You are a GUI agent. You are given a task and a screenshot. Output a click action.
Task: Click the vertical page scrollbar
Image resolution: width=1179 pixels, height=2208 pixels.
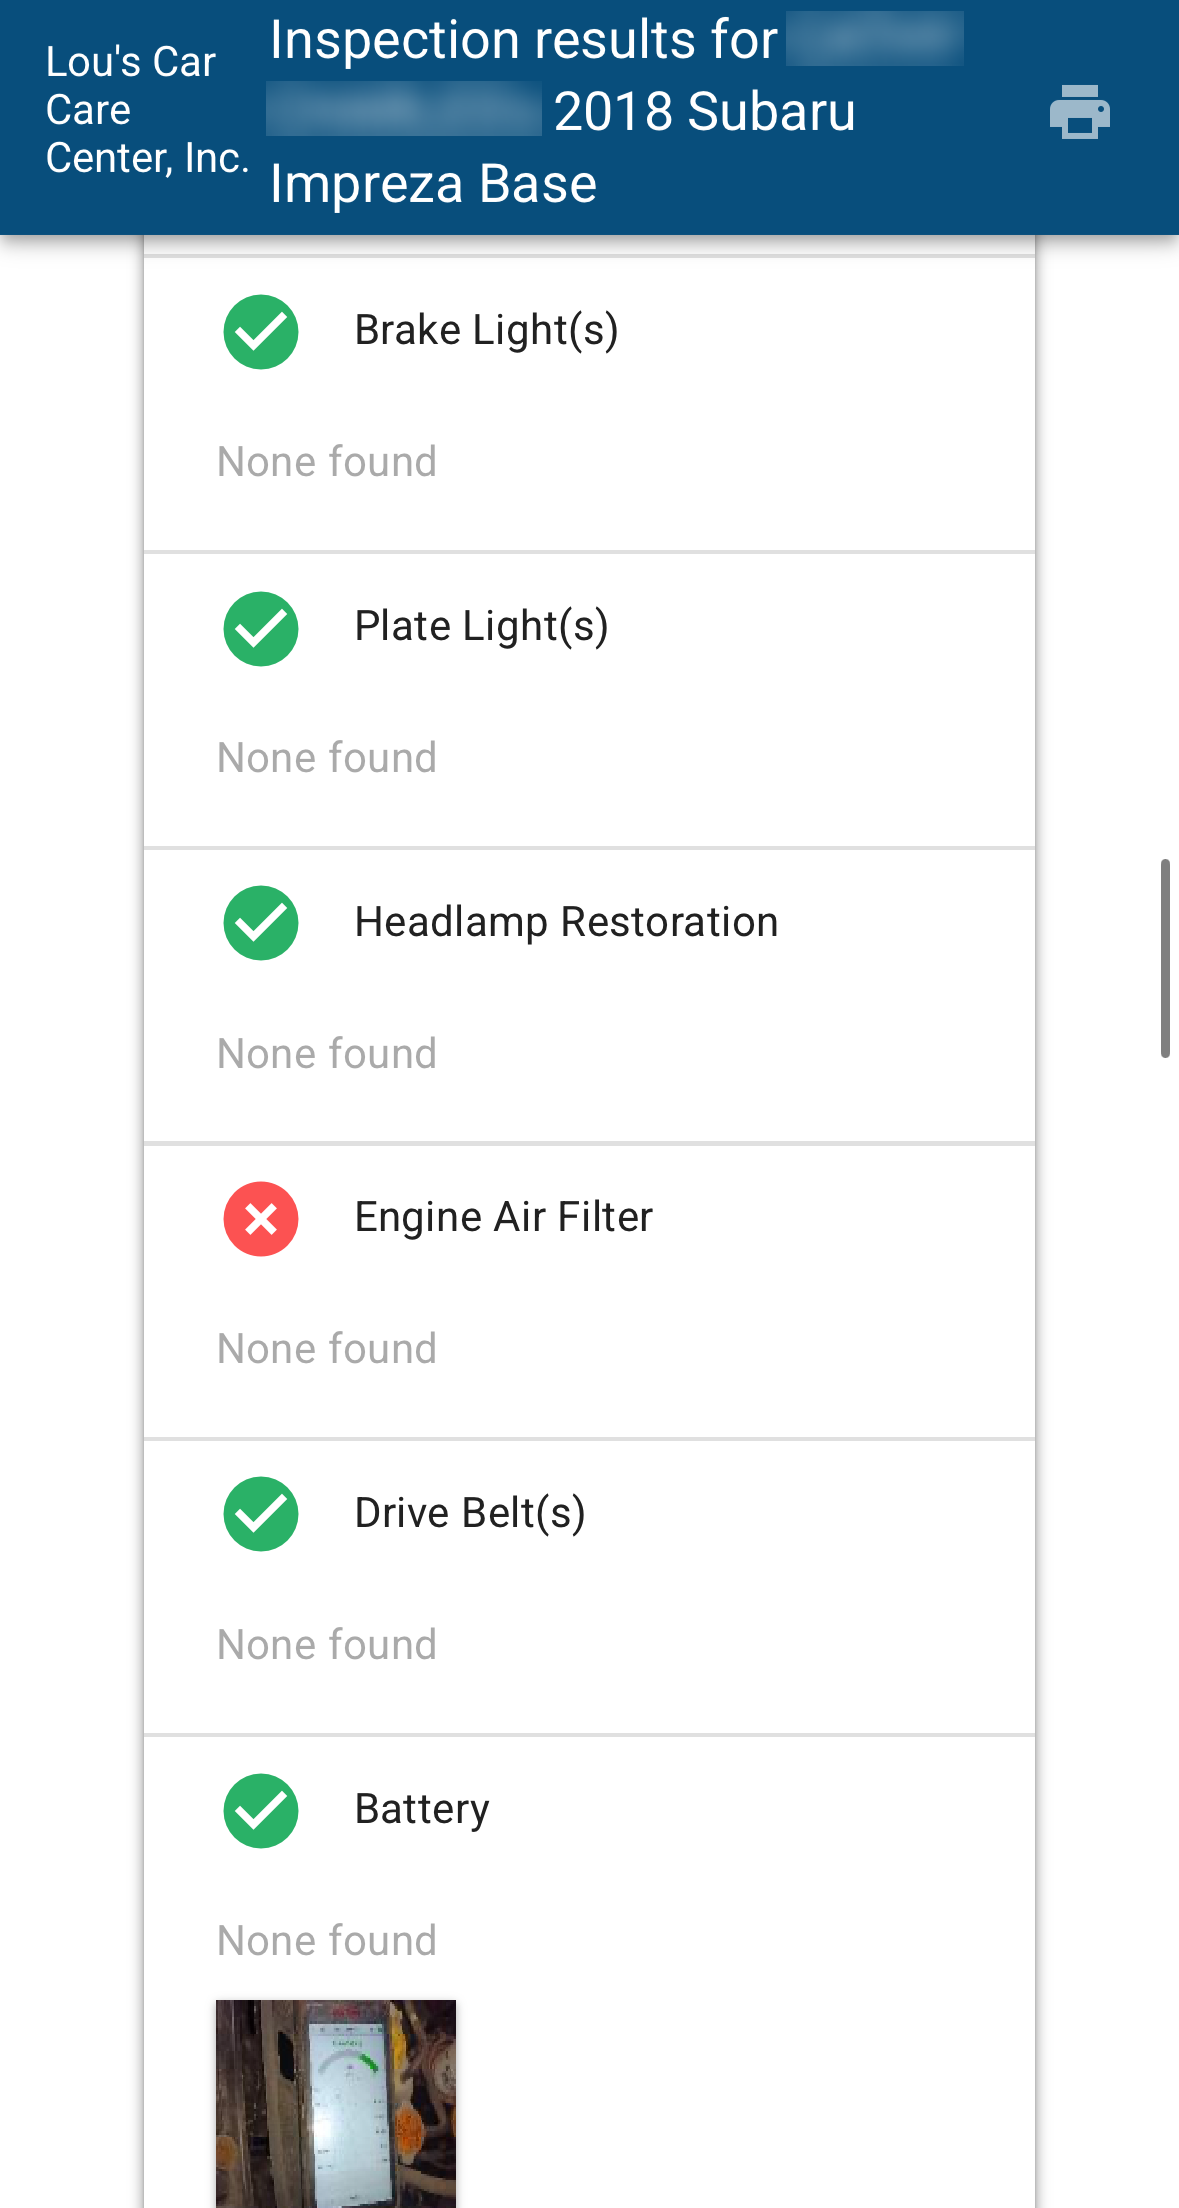[x=1165, y=957]
